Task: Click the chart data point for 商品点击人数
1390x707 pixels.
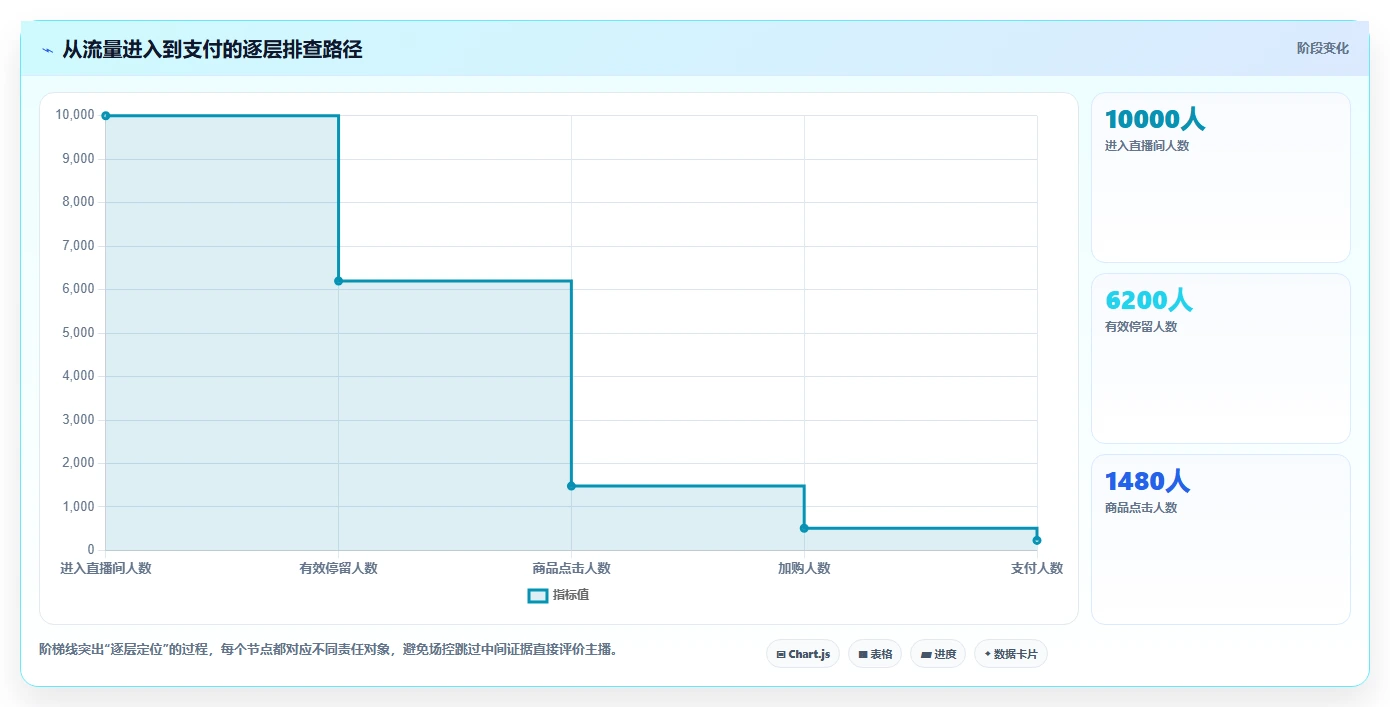Action: point(571,486)
